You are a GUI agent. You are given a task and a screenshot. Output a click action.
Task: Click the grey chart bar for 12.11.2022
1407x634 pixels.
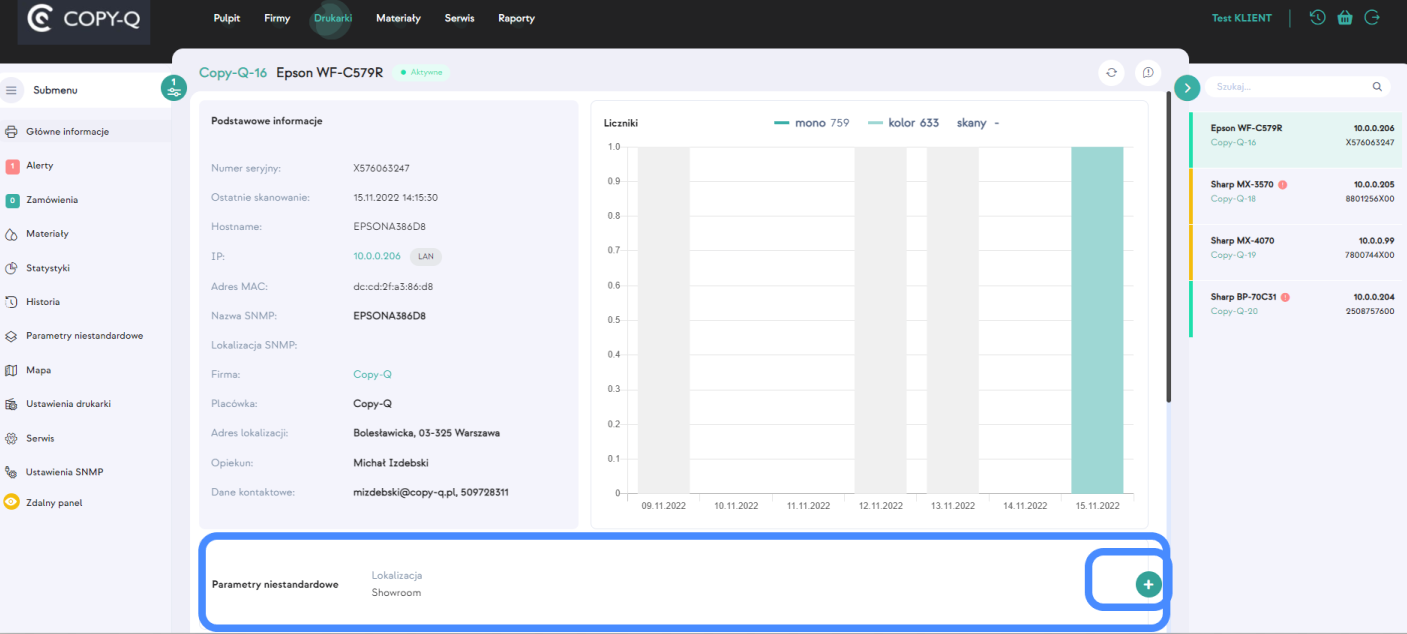[880, 320]
